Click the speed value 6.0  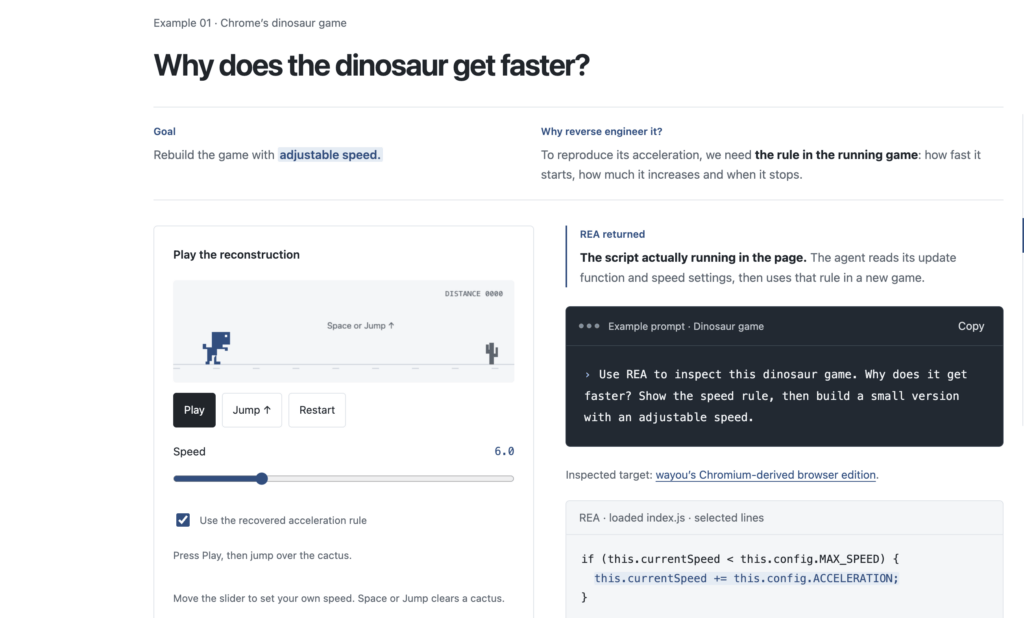(x=504, y=451)
